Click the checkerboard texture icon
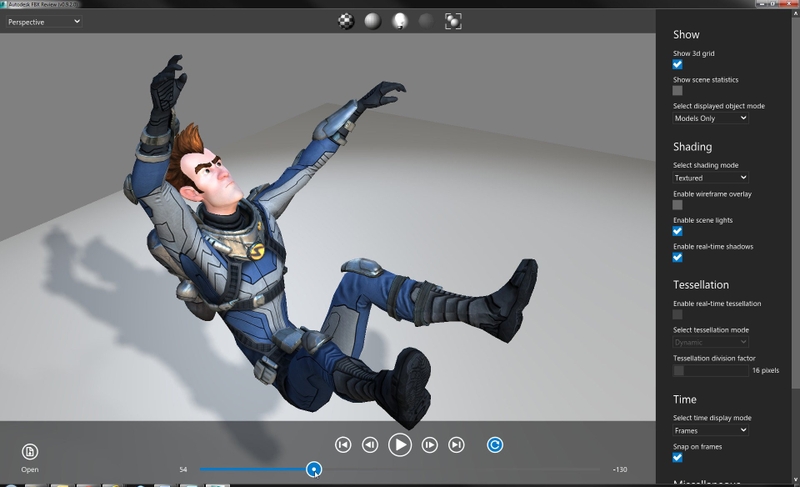Viewport: 800px width, 487px height. point(346,21)
